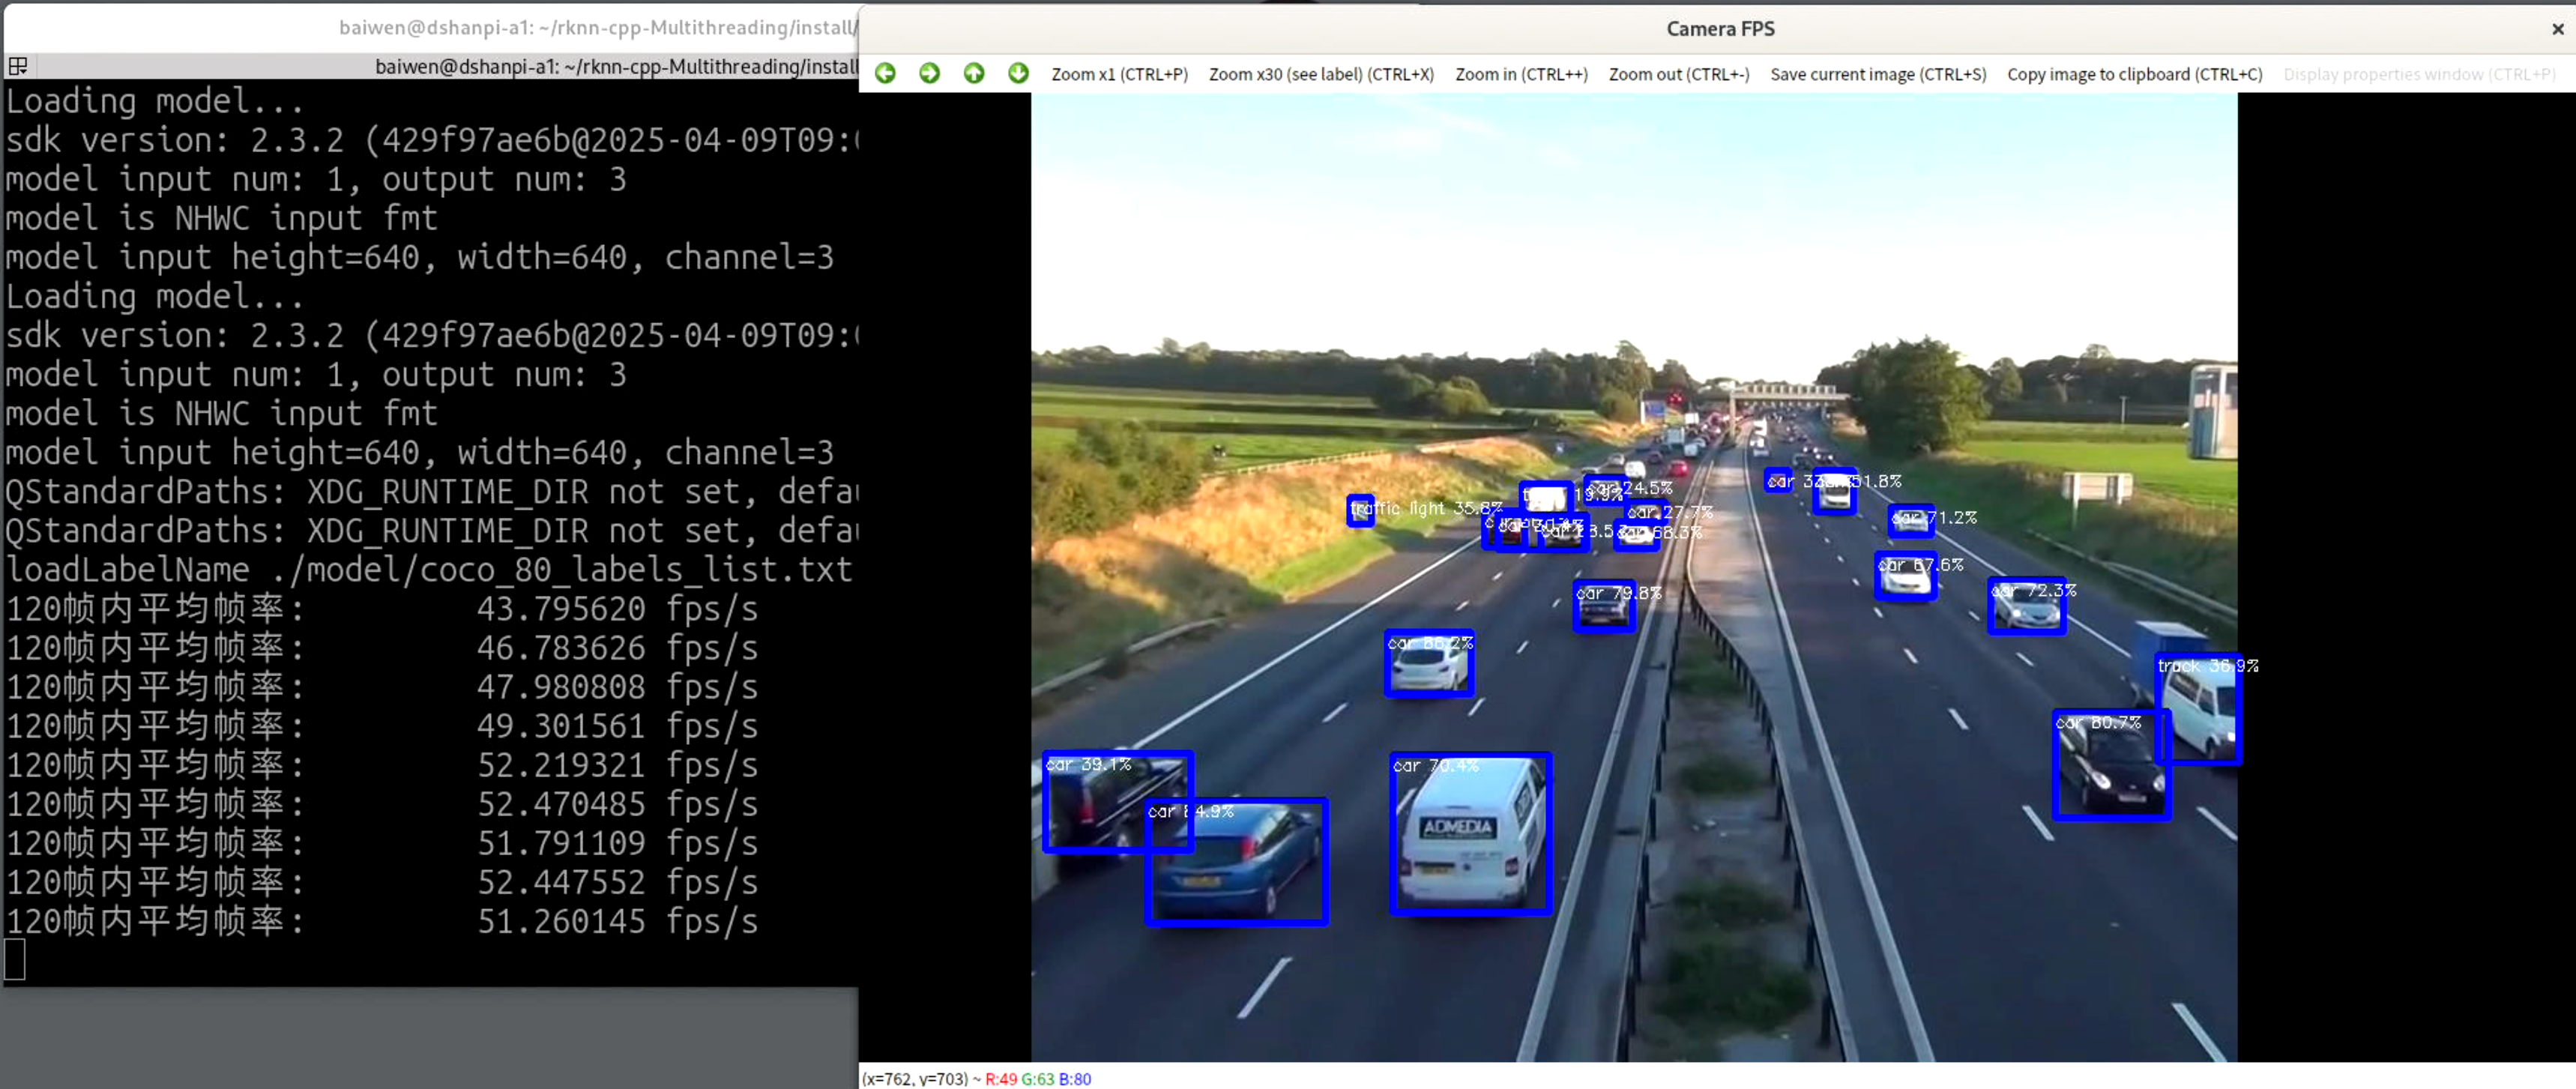Click the terminal cursor block
The width and height of the screenshot is (2576, 1089).
coord(15,959)
